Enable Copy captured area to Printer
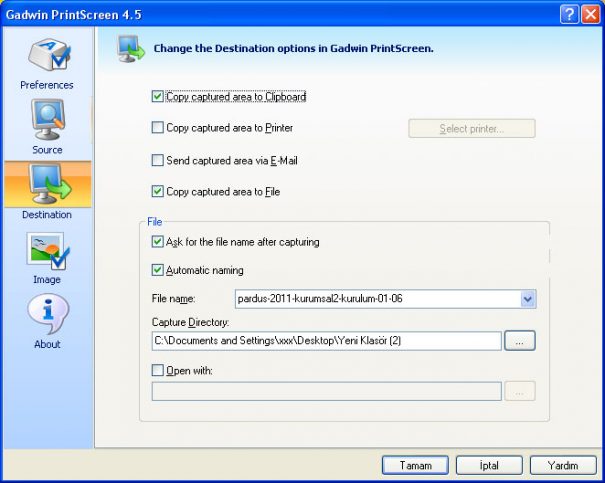This screenshot has width=605, height=483. [157, 127]
